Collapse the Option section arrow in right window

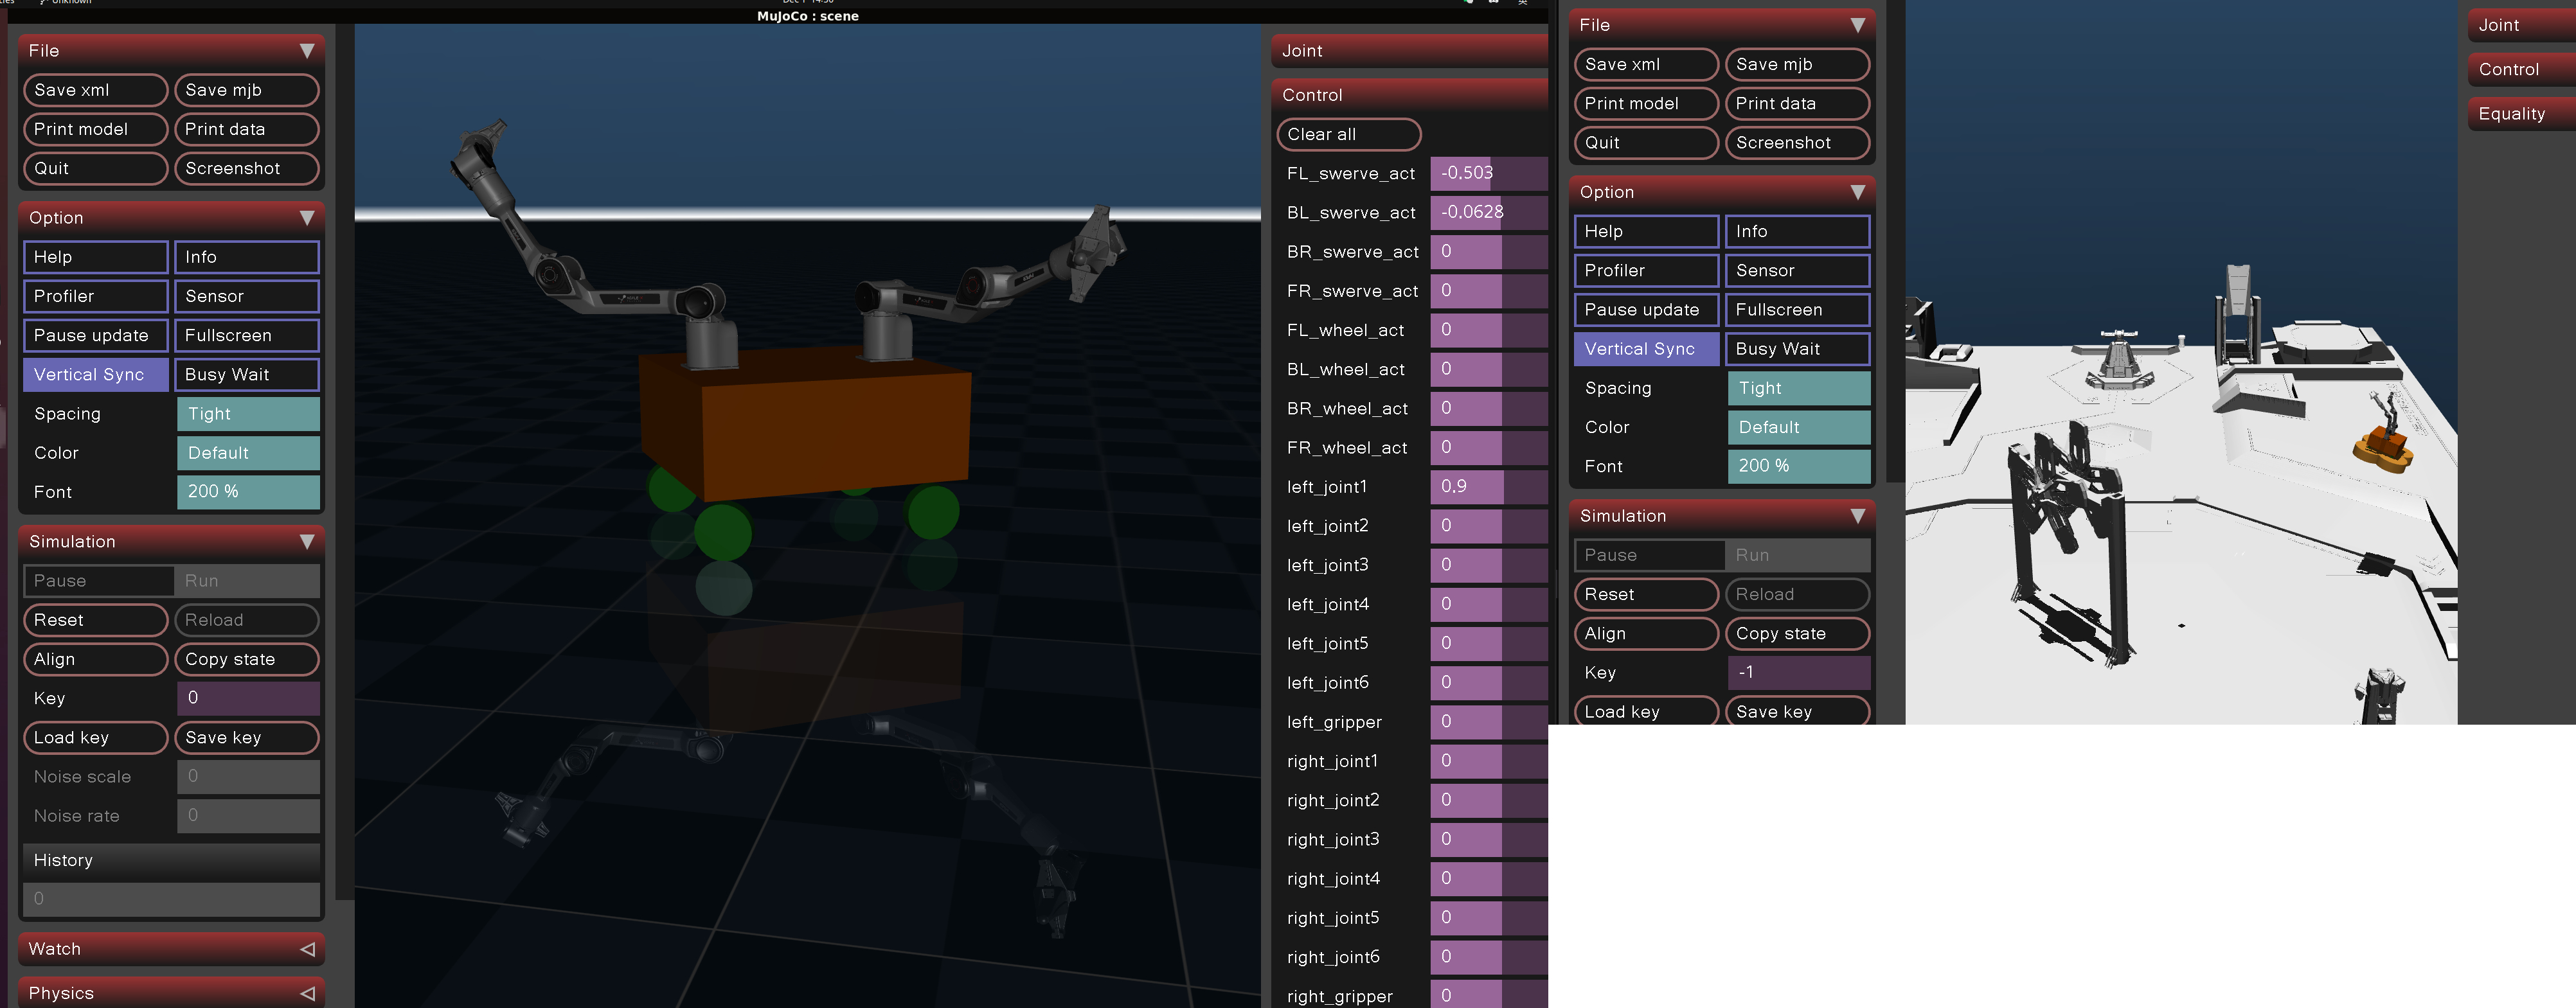tap(1858, 192)
